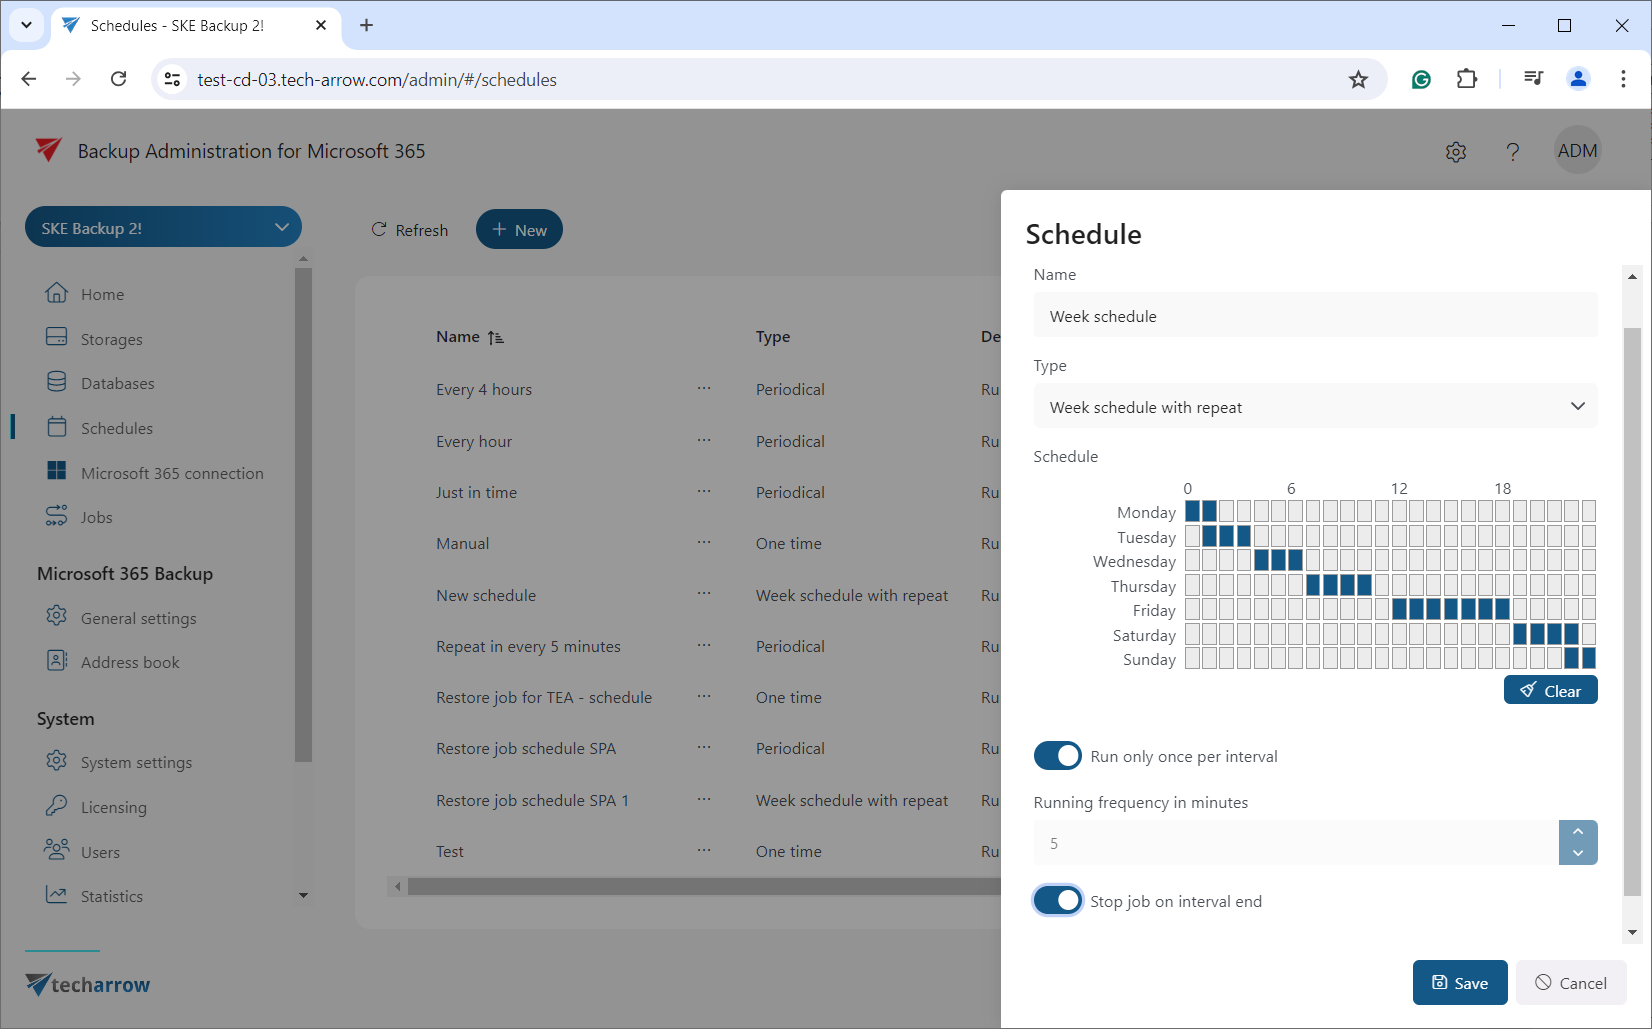
Task: Click the schedule Name input field
Action: (1314, 316)
